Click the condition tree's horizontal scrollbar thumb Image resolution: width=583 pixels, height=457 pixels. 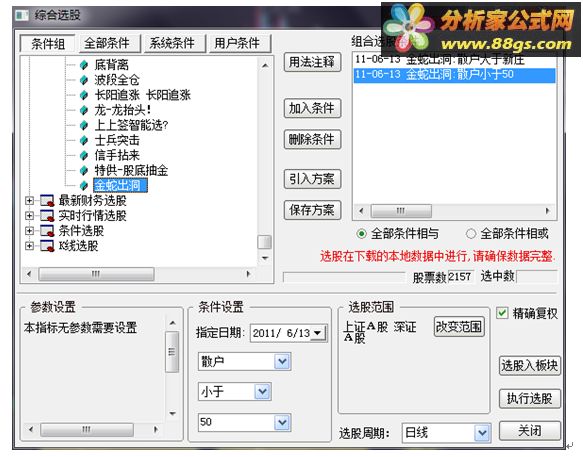coord(96,274)
